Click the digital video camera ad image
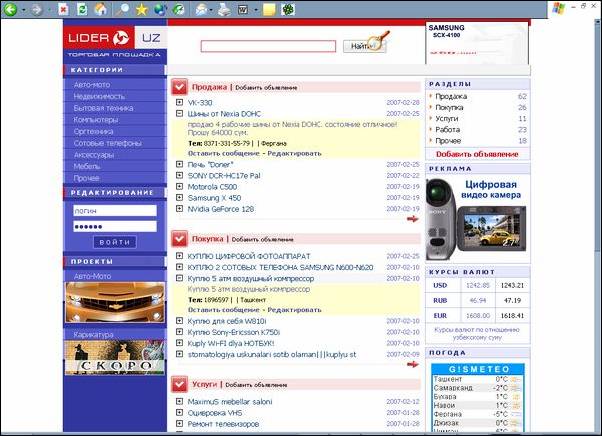Viewport: 602px width, 436px height. tap(476, 217)
